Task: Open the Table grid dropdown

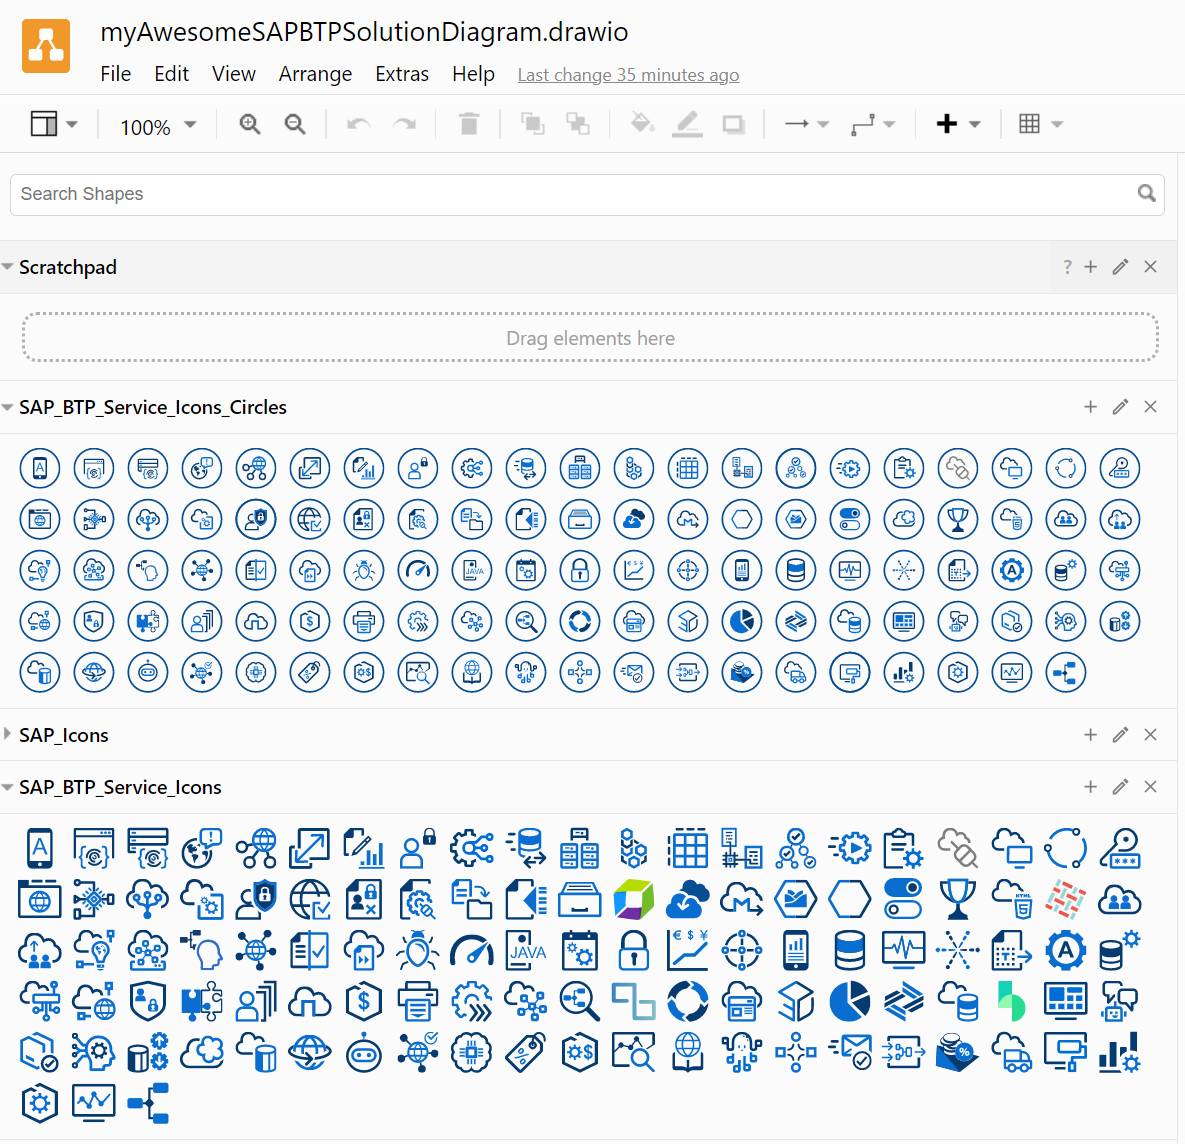Action: click(x=1040, y=124)
